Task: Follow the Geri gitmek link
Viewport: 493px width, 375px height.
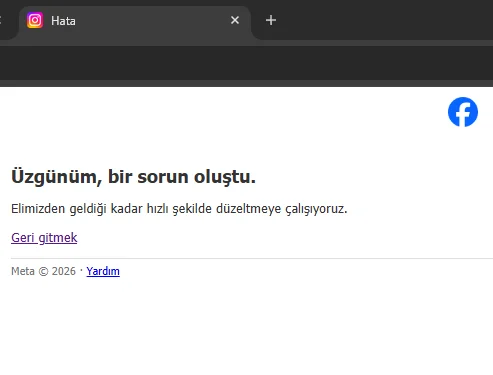Action: pos(44,238)
